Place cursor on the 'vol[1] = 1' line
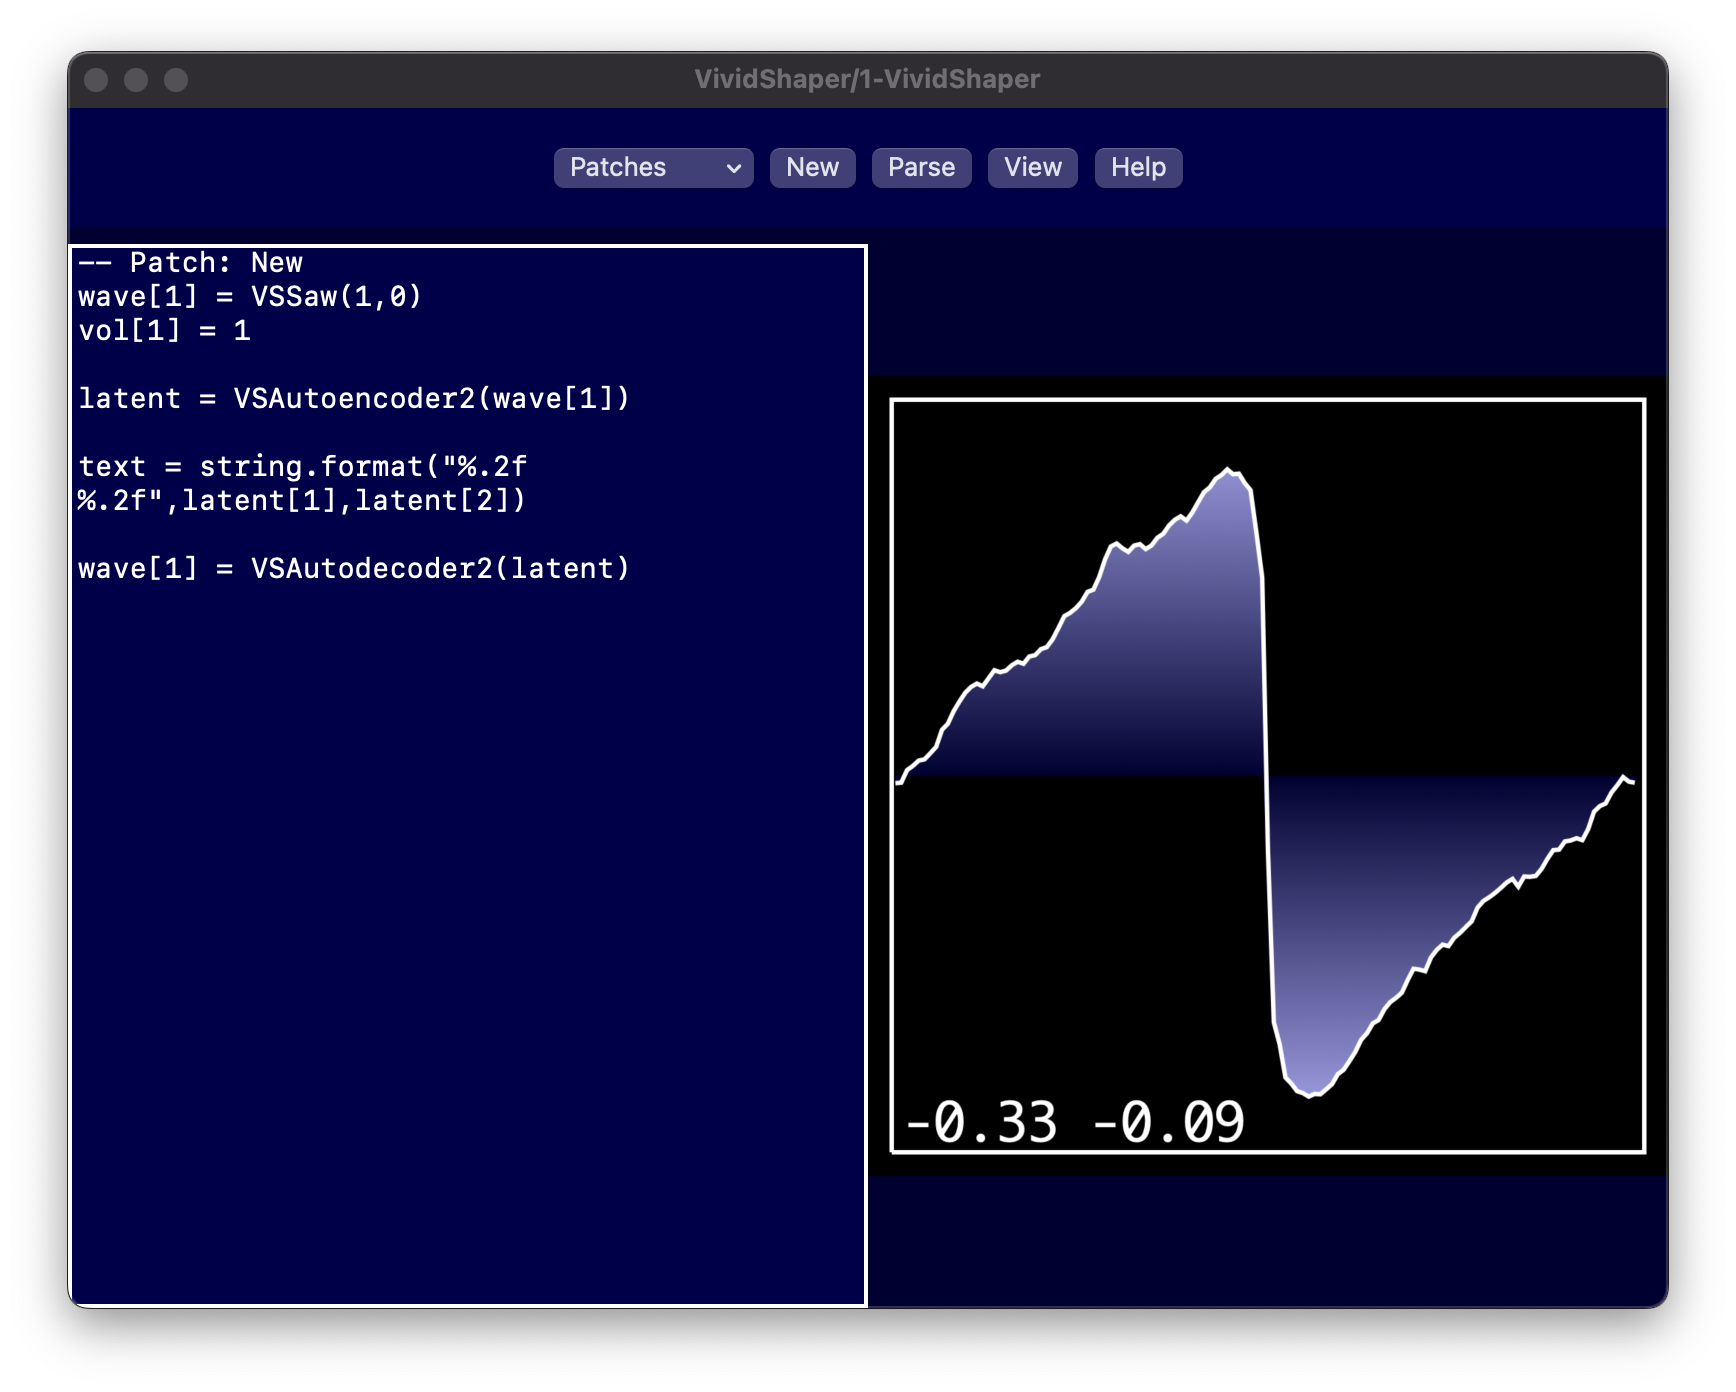1736x1392 pixels. tap(164, 331)
